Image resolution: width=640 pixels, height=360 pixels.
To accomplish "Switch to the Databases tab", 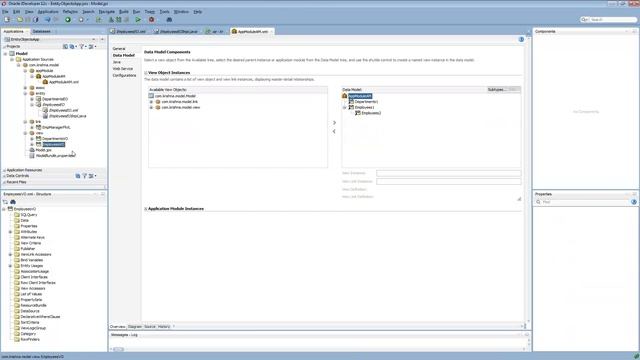I will coord(42,31).
